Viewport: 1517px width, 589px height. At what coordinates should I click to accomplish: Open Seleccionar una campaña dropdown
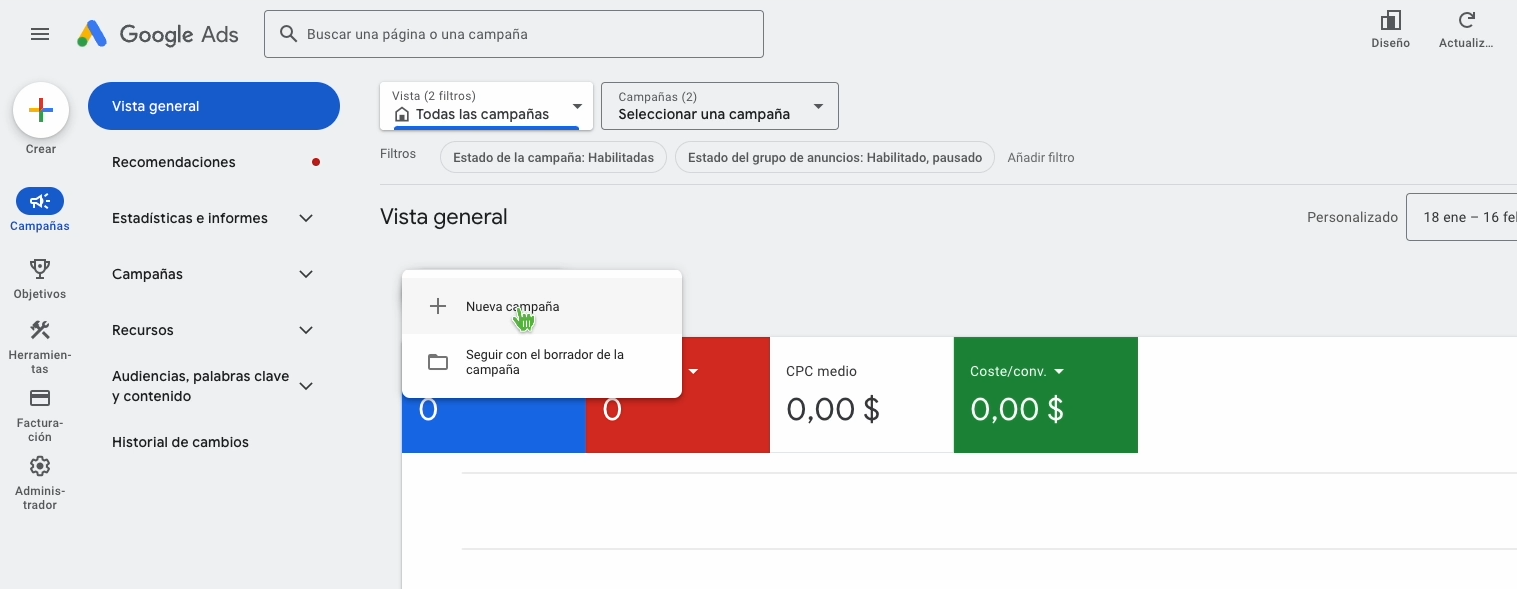tap(720, 106)
